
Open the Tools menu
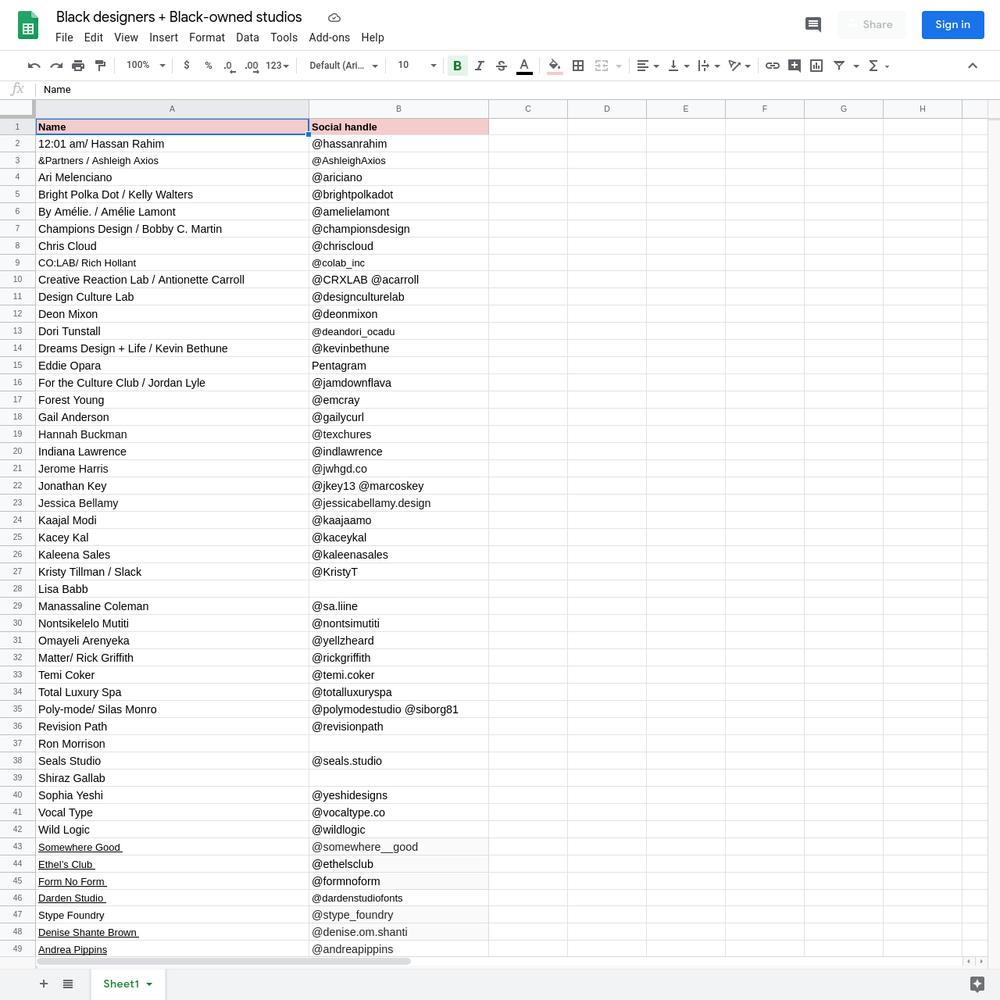(x=284, y=38)
